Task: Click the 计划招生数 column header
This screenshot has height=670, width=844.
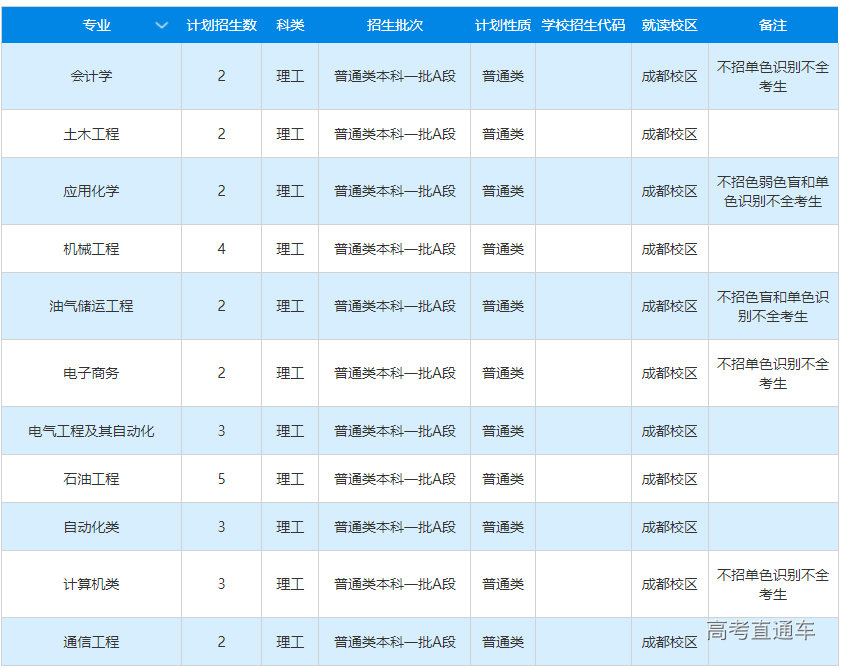Action: click(x=221, y=25)
